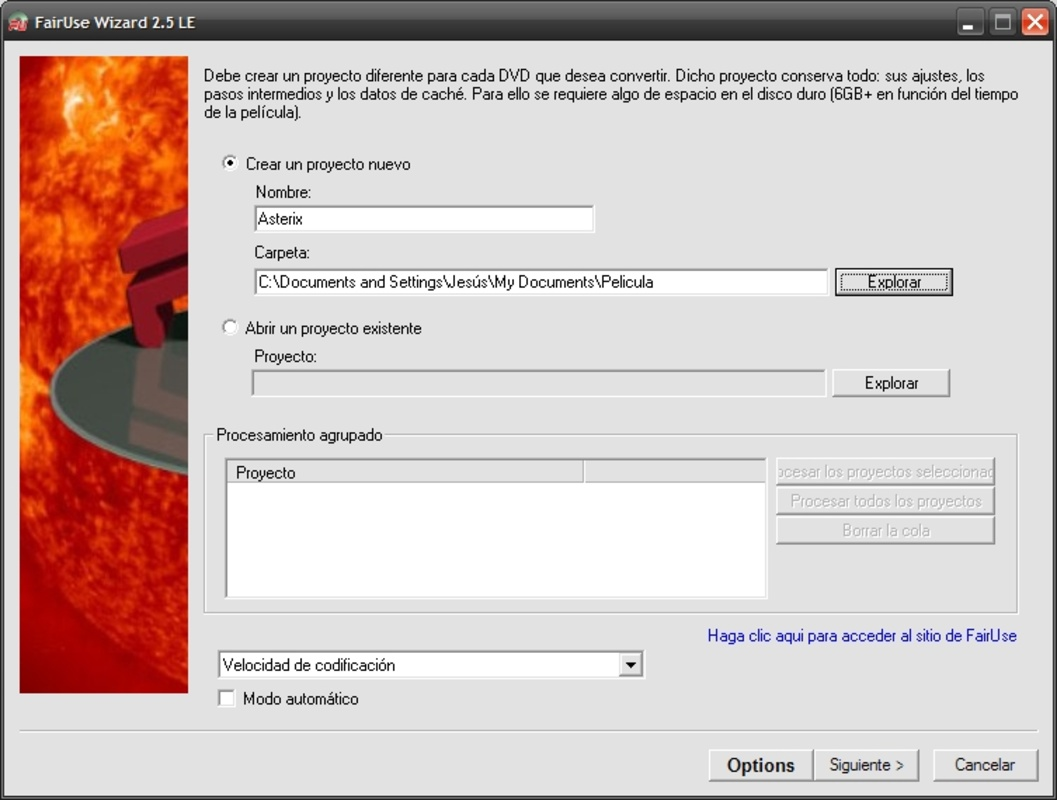Click the FairUse Wizard title bar icon
This screenshot has width=1057, height=800.
point(18,22)
